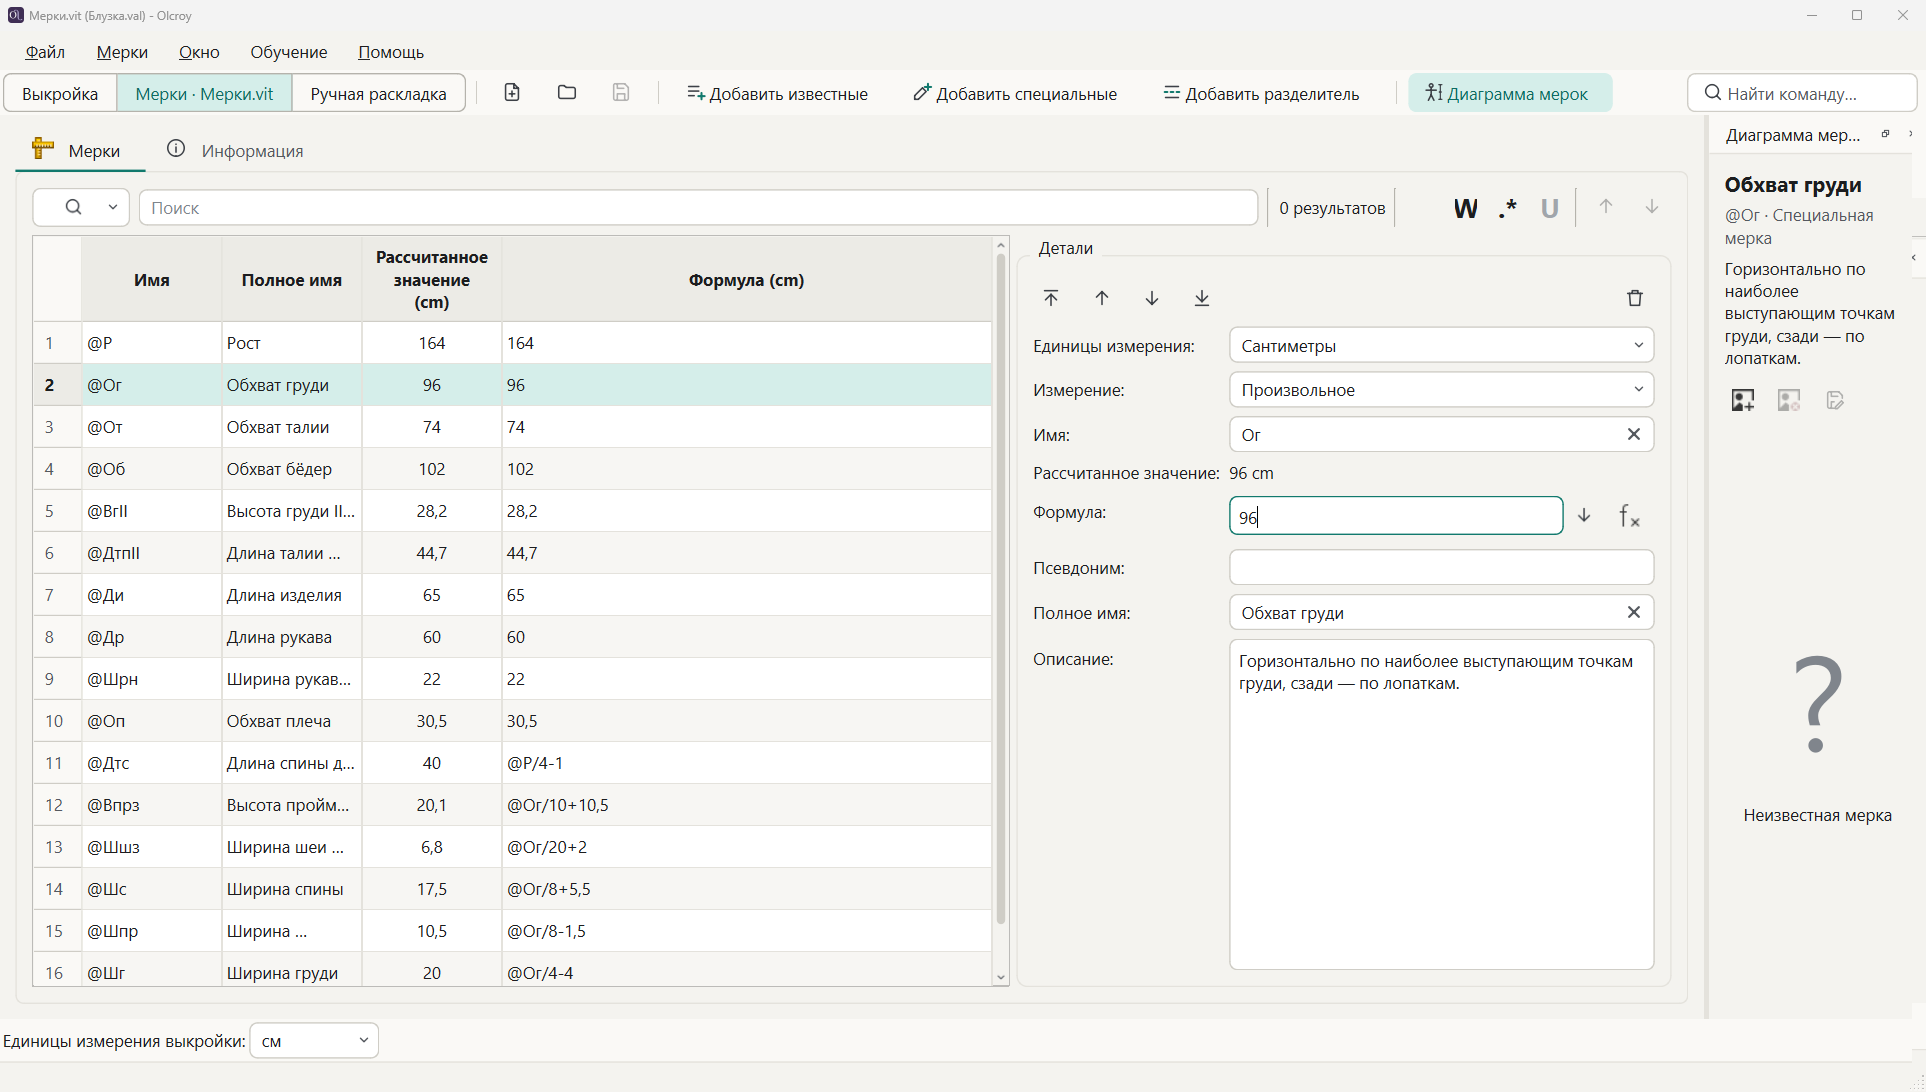The image size is (1926, 1092).
Task: Move measurement up in details panel
Action: pos(1102,298)
